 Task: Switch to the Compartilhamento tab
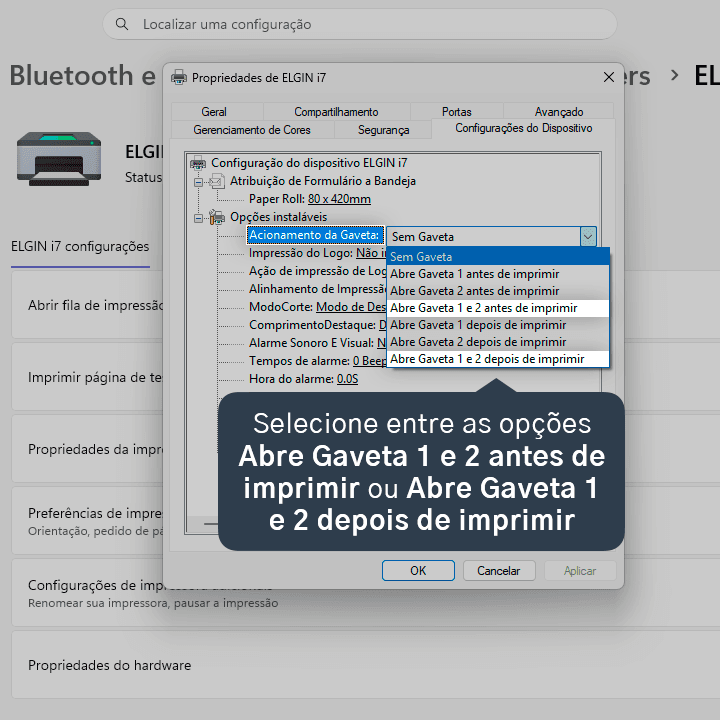pos(336,112)
